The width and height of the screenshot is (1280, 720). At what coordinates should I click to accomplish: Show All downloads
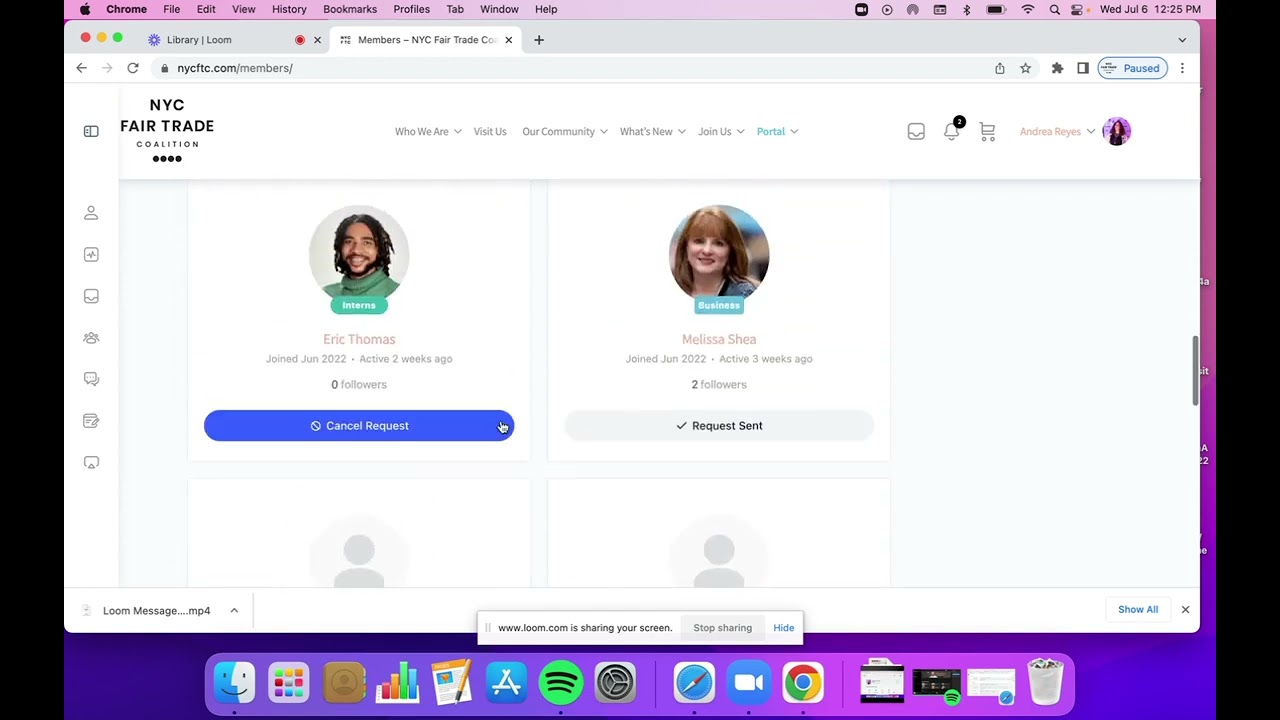1138,609
